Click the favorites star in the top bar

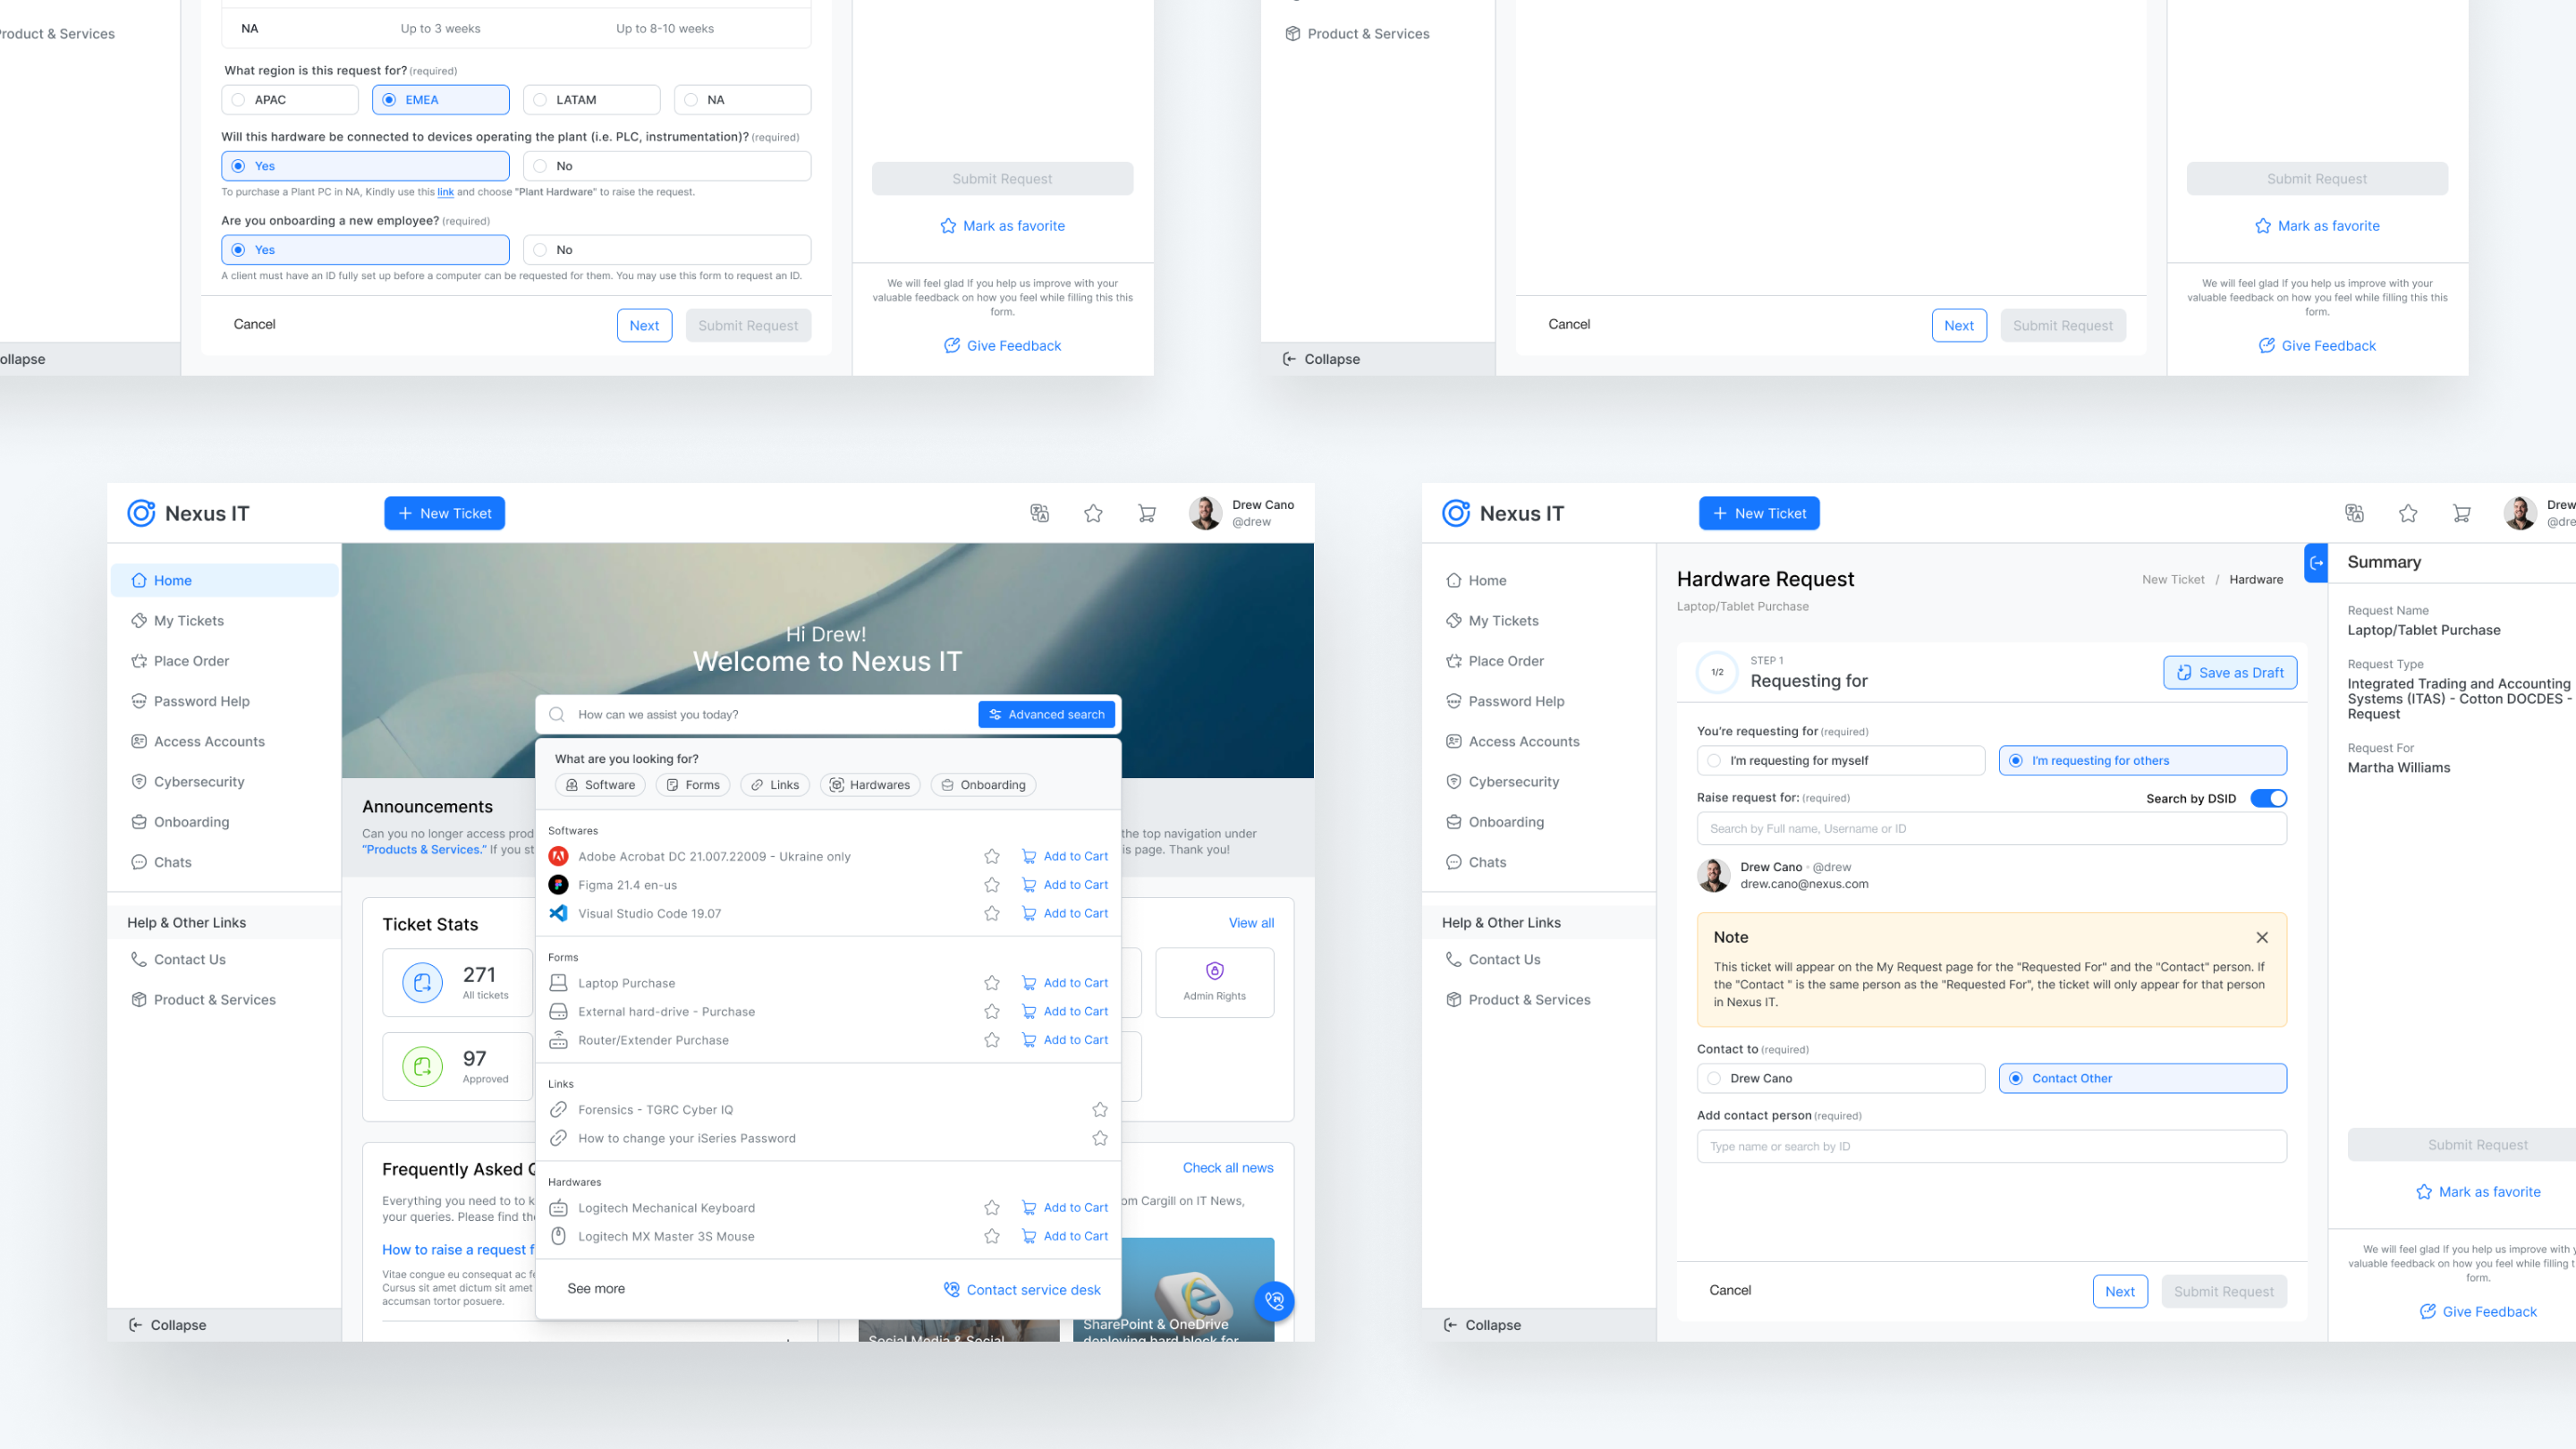click(x=1094, y=513)
